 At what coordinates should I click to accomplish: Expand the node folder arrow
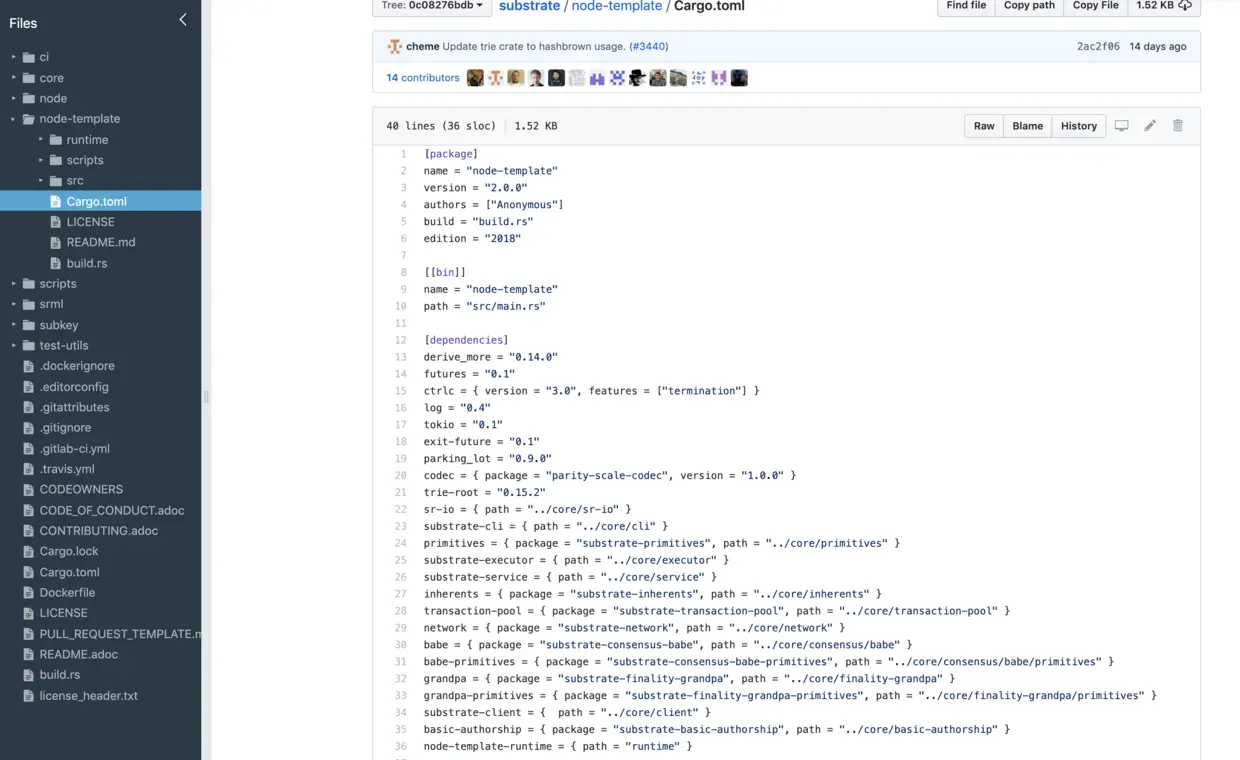(x=14, y=98)
